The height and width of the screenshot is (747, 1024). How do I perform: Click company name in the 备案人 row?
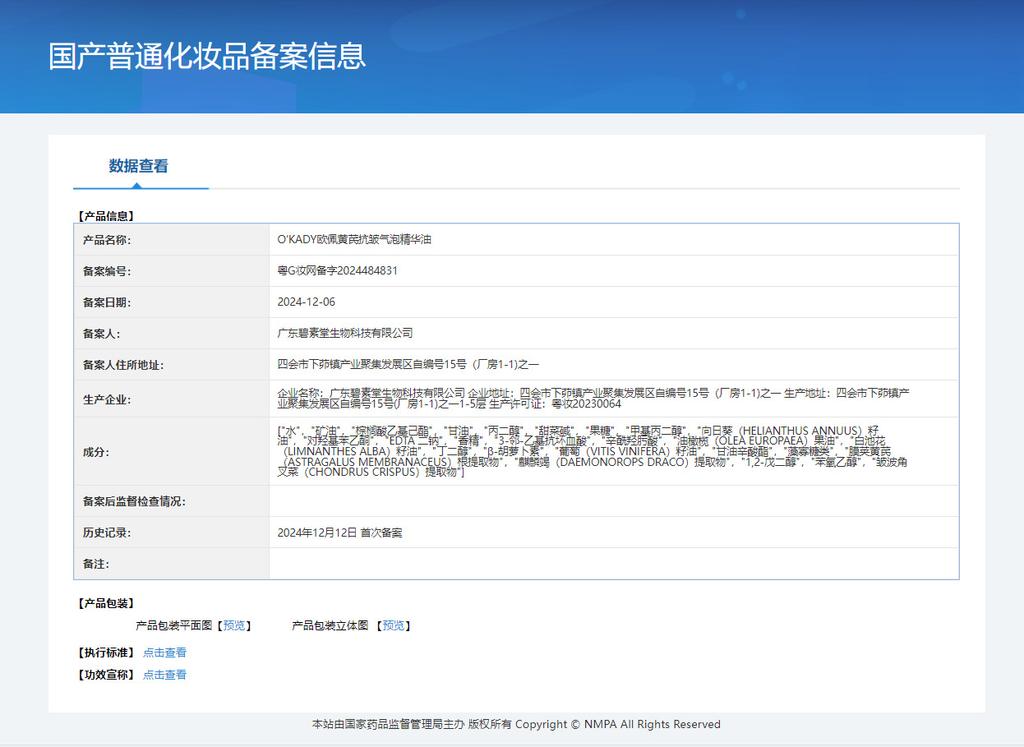pos(345,333)
